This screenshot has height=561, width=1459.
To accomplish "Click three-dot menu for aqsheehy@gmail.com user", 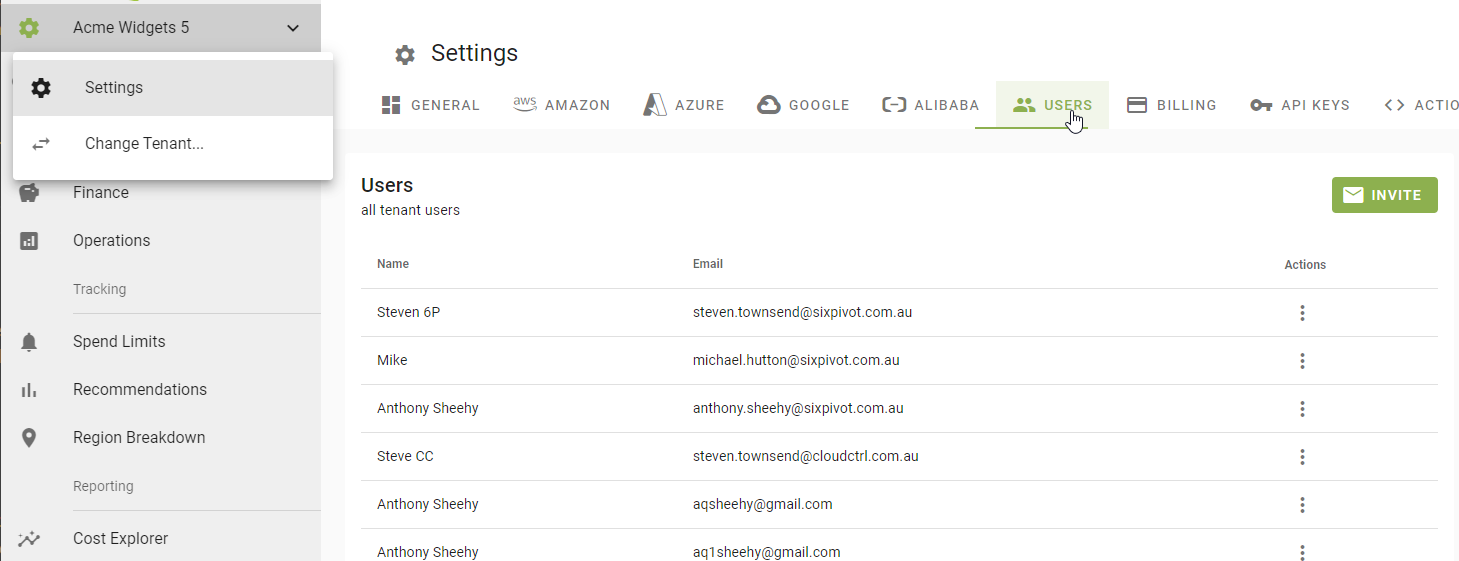I will coord(1302,505).
